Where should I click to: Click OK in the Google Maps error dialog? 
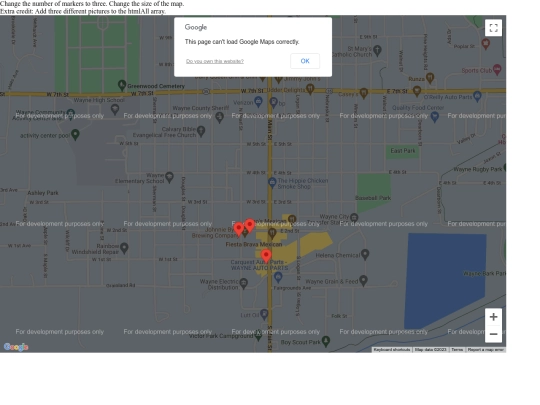point(305,61)
